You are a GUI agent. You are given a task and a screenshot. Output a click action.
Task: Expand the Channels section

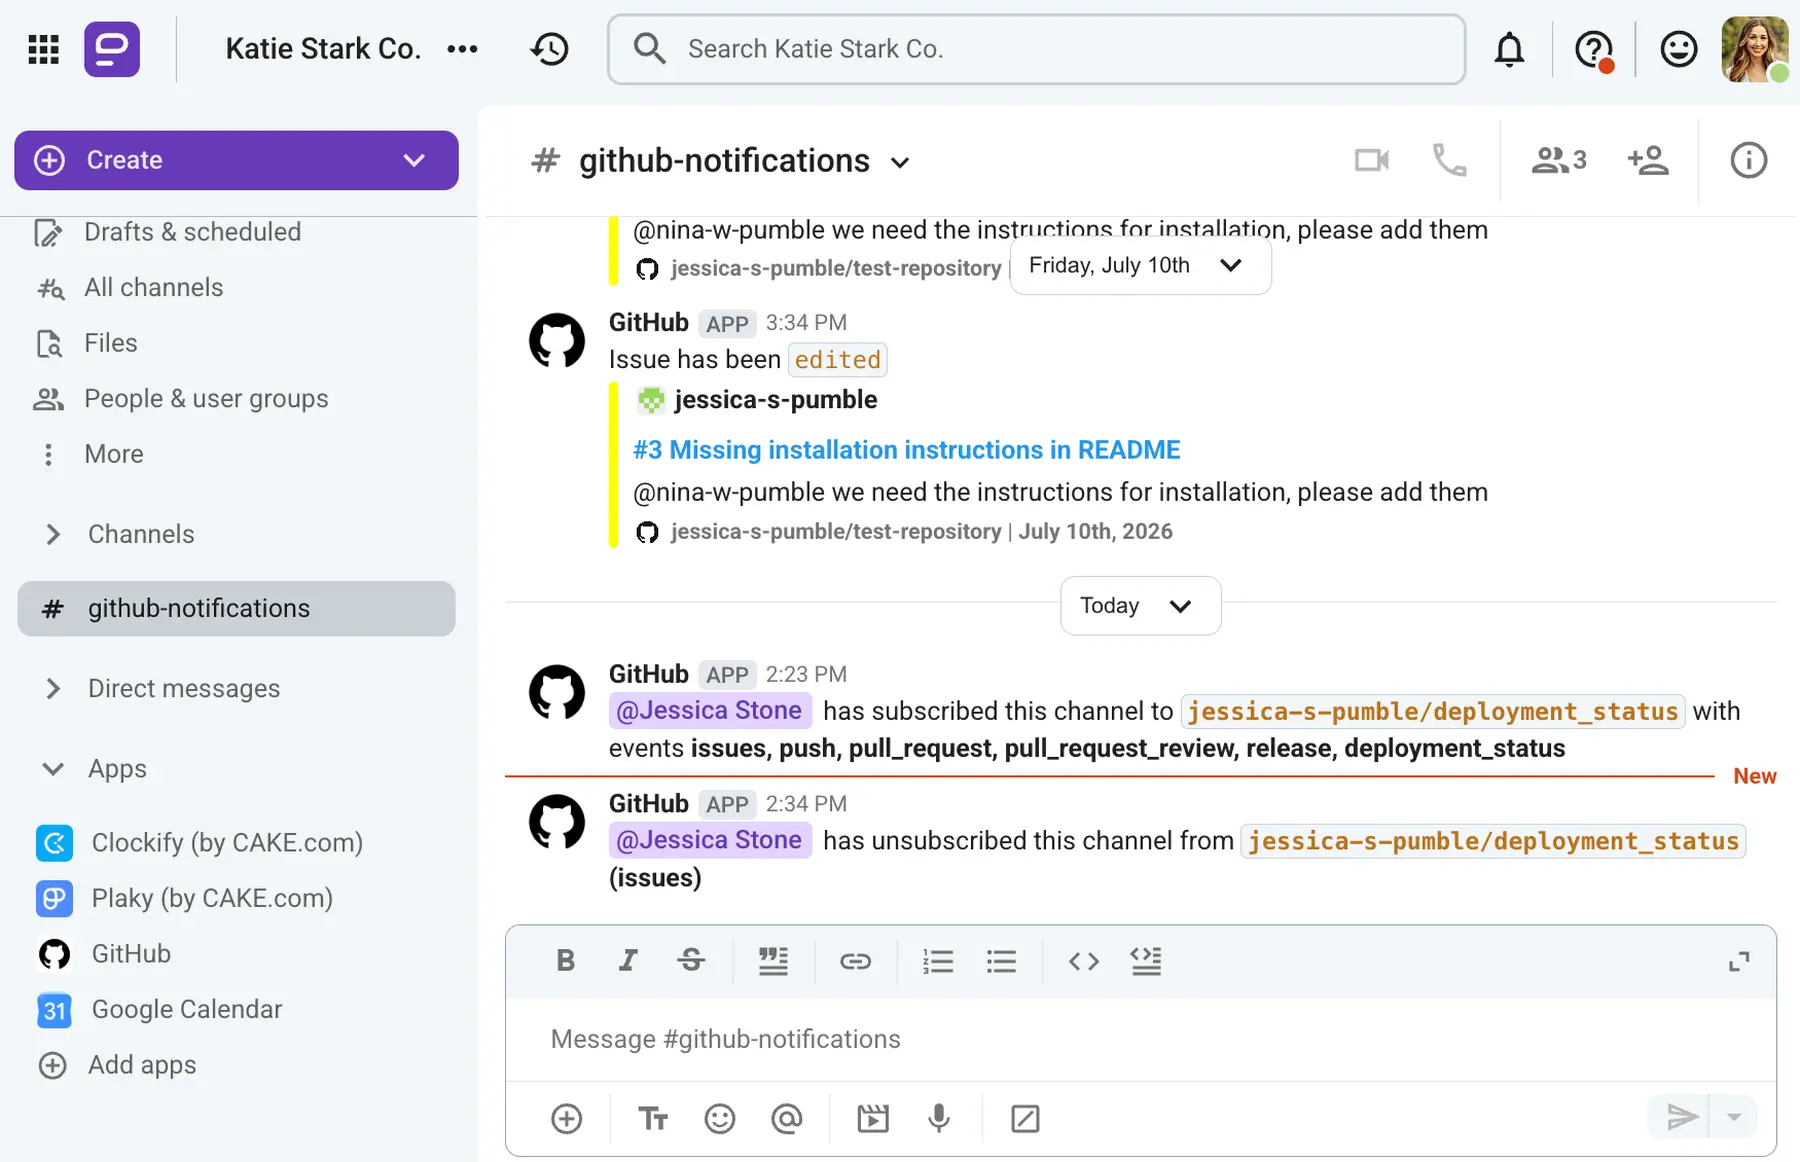[x=141, y=534]
